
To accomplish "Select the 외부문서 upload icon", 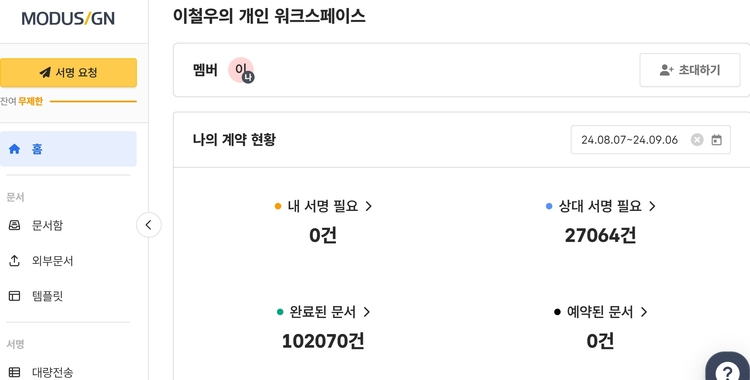I will click(14, 261).
